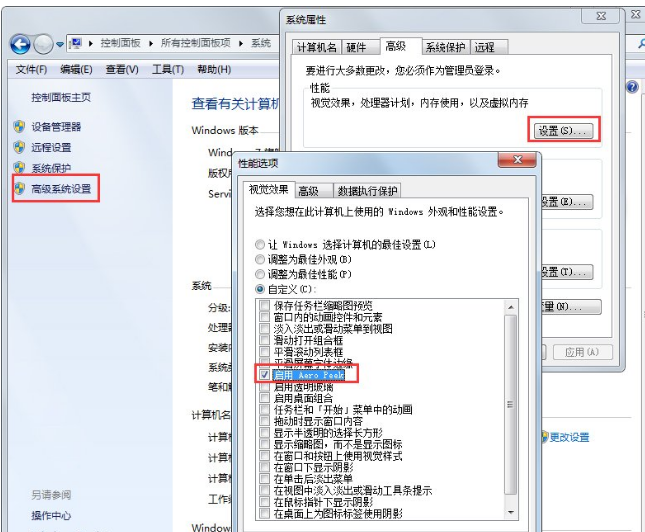Select 让 Windows 选择计算机的最佳设置 radio
This screenshot has height=532, width=645.
260,245
